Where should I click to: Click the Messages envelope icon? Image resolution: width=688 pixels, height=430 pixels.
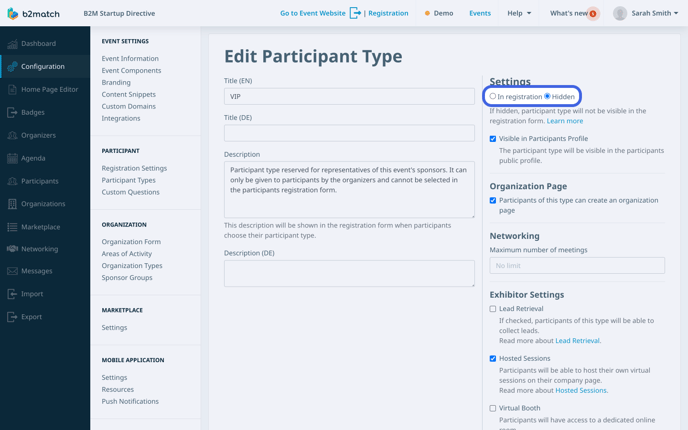[12, 271]
